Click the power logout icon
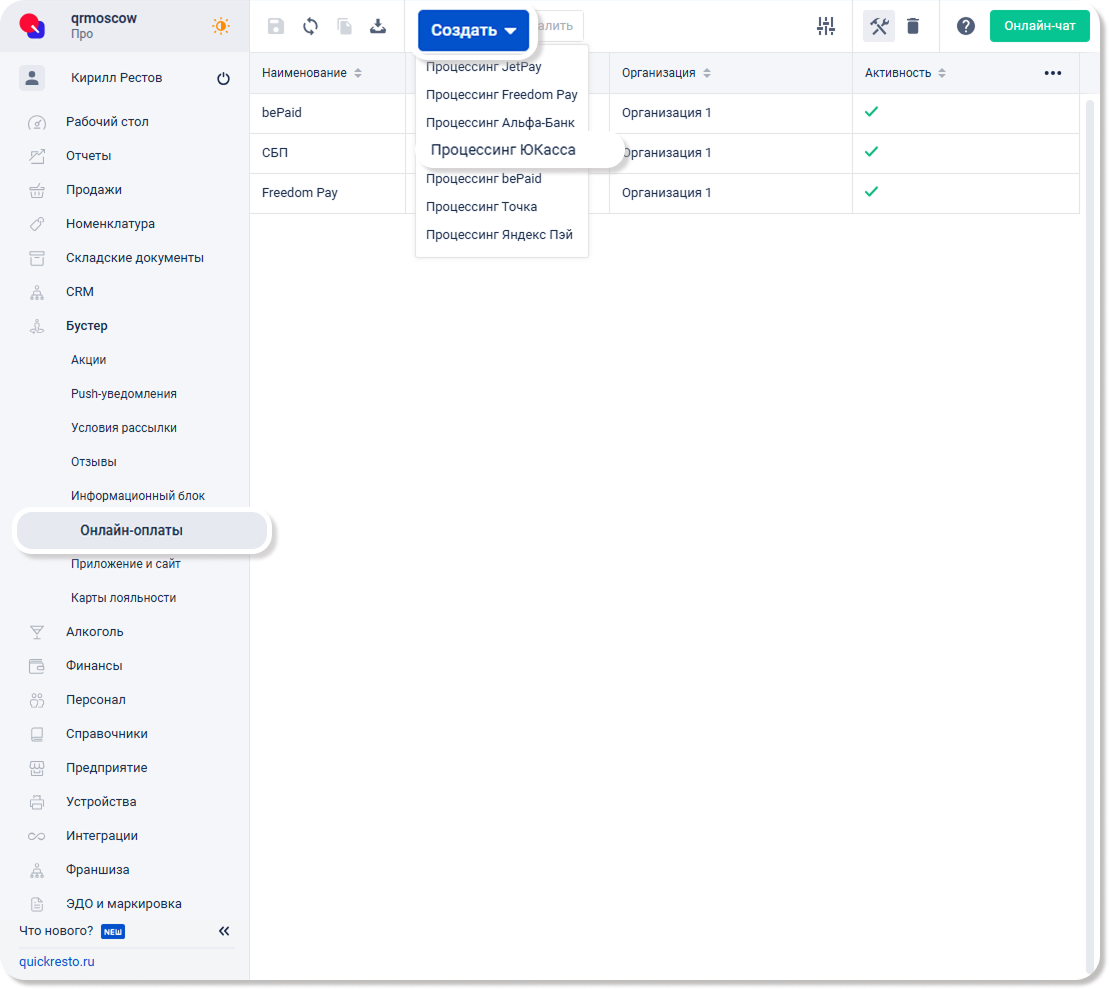This screenshot has height=989, width=1109. pyautogui.click(x=223, y=79)
